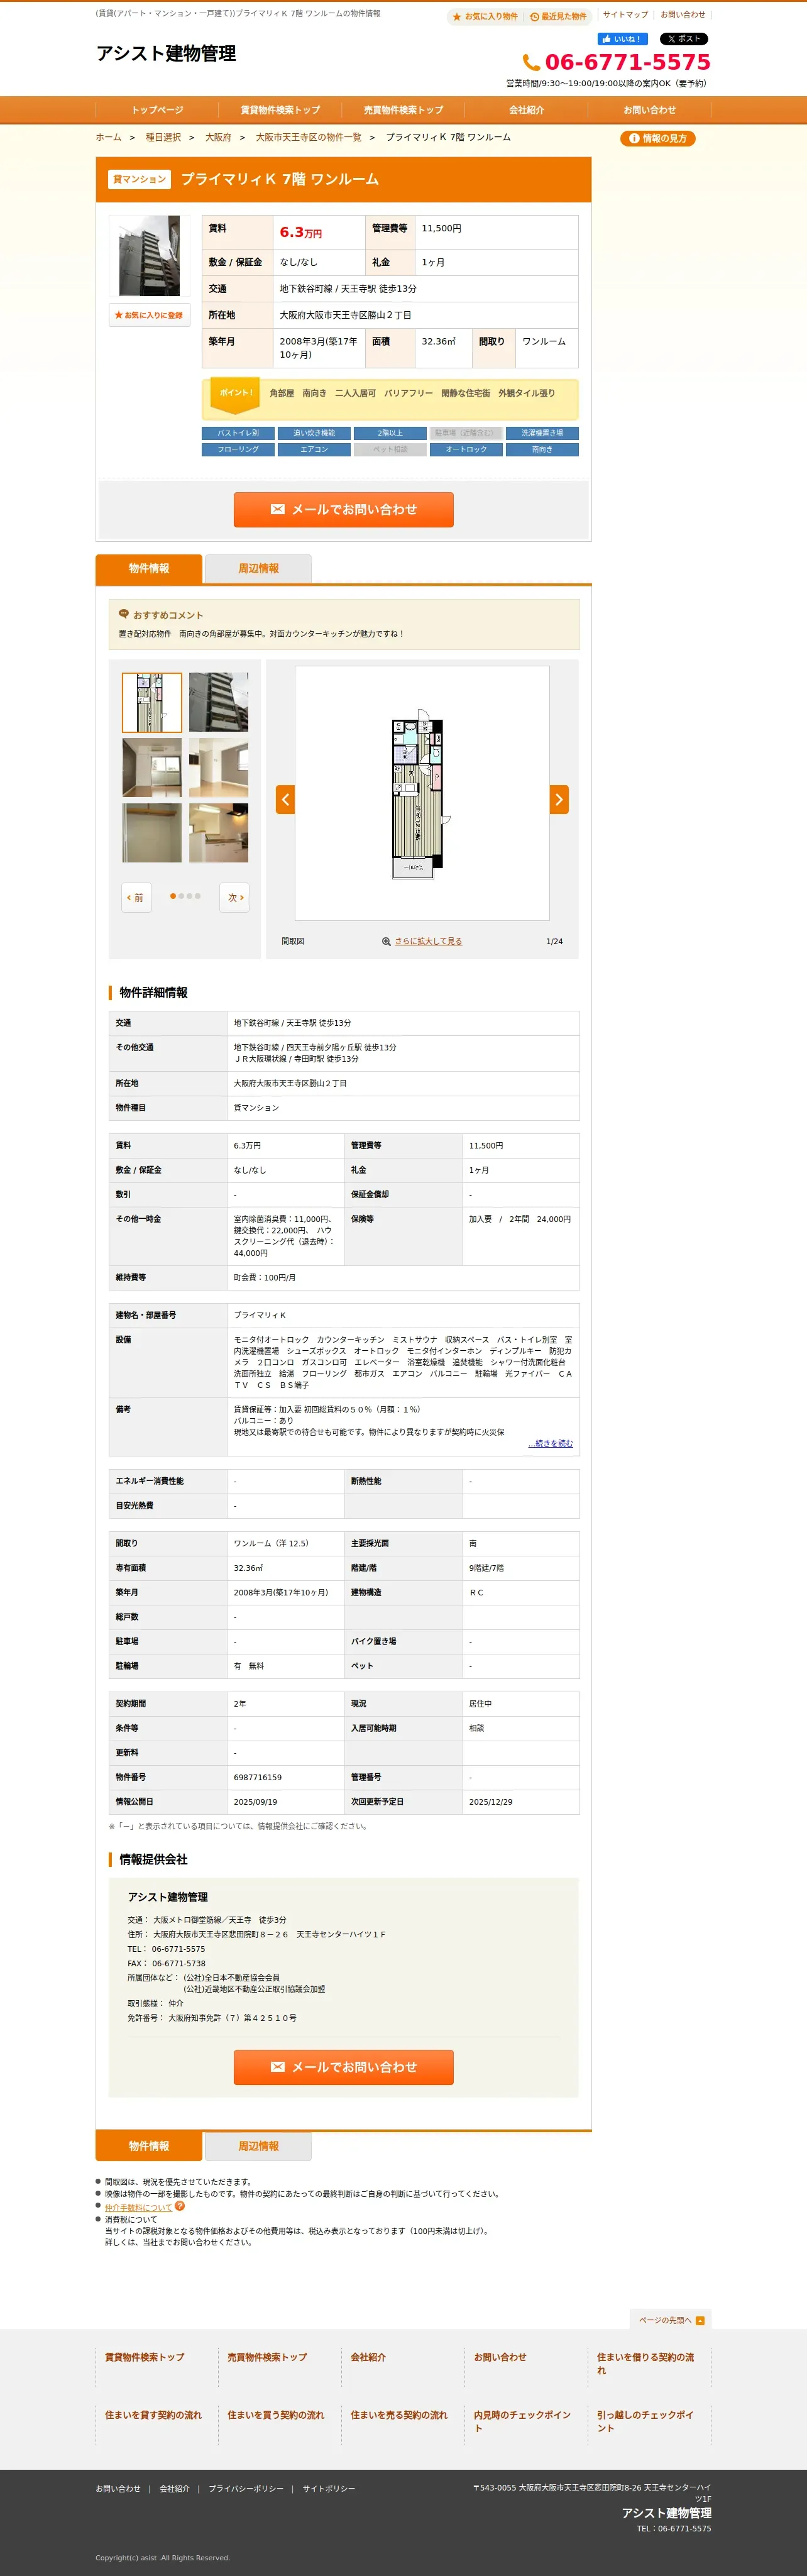807x2576 pixels.
Task: Click the ホーム breadcrumb link
Action: [108, 138]
